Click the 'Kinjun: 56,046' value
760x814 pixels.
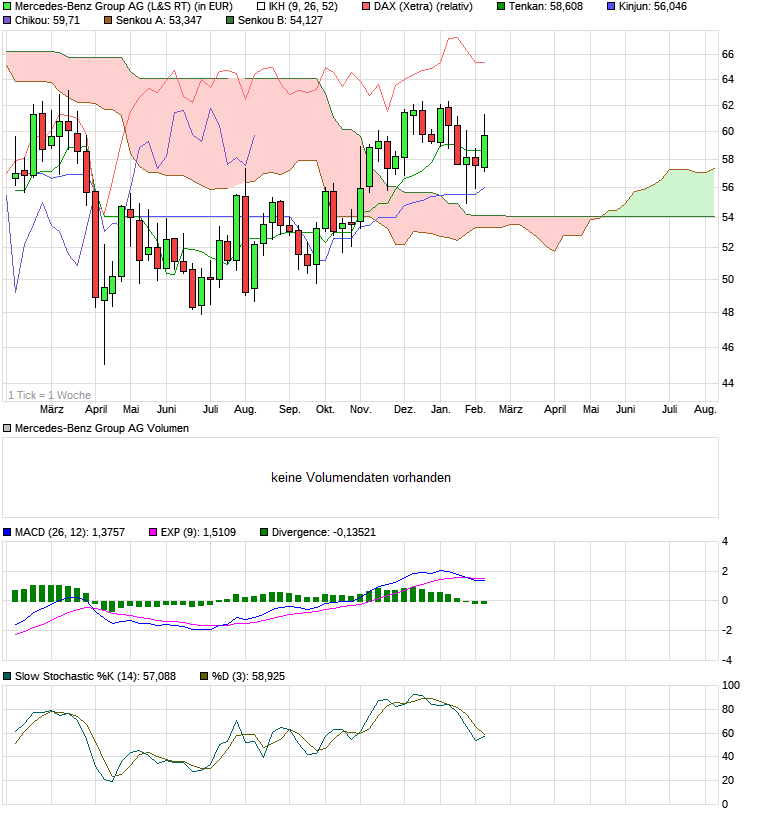pos(653,7)
